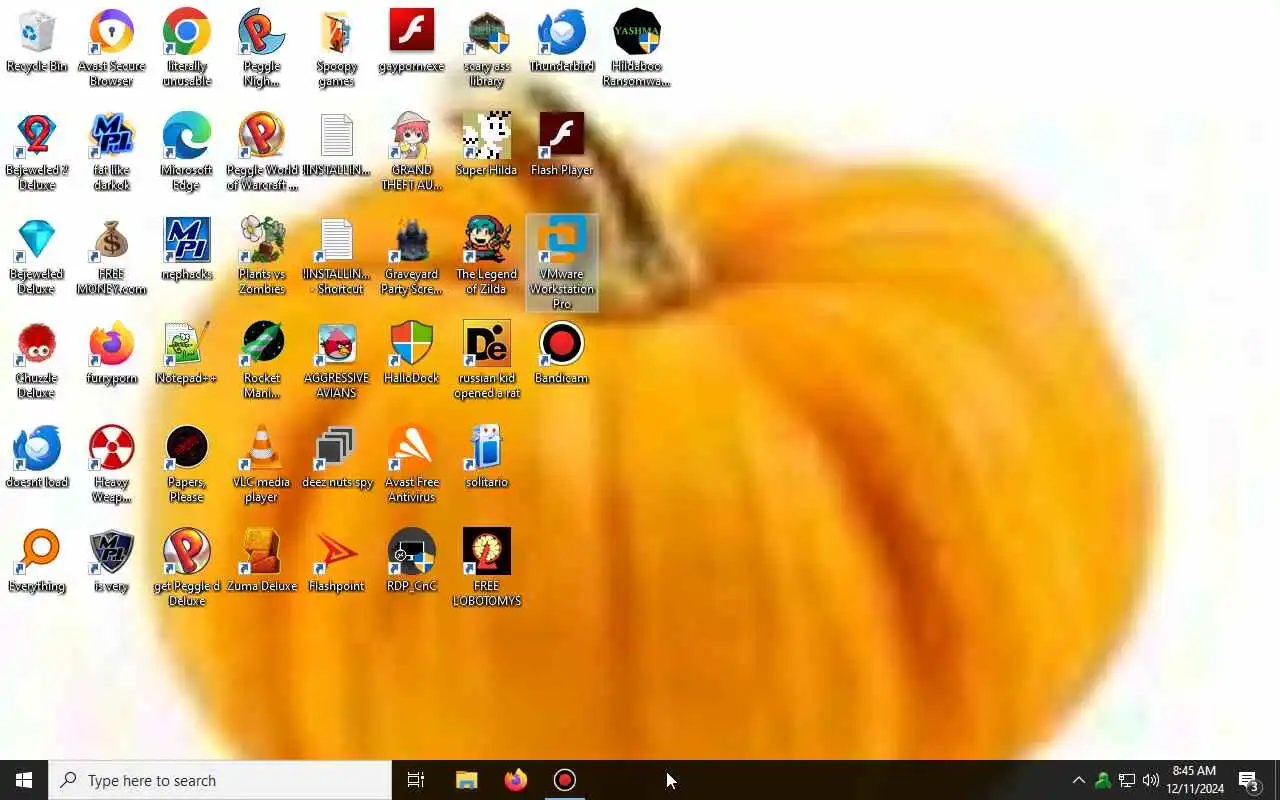1280x800 pixels.
Task: Open Graveyard Party Screensaver shortcut
Action: coord(411,256)
